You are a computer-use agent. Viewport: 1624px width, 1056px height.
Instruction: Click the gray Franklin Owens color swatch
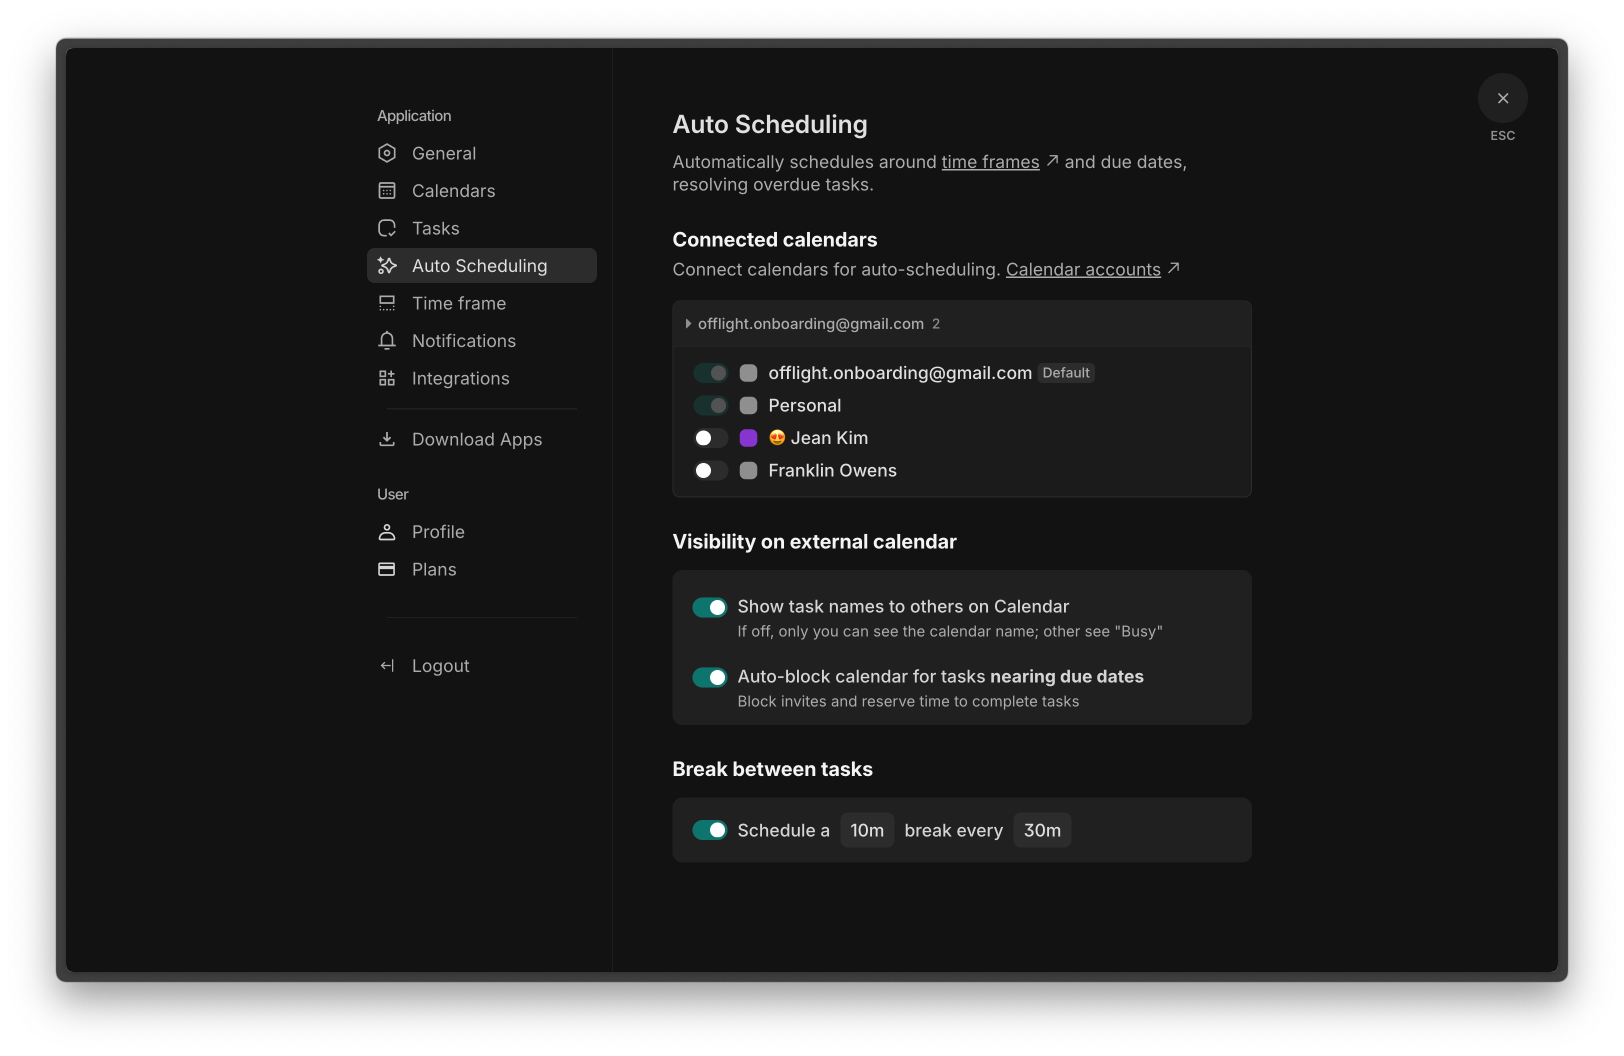point(748,470)
